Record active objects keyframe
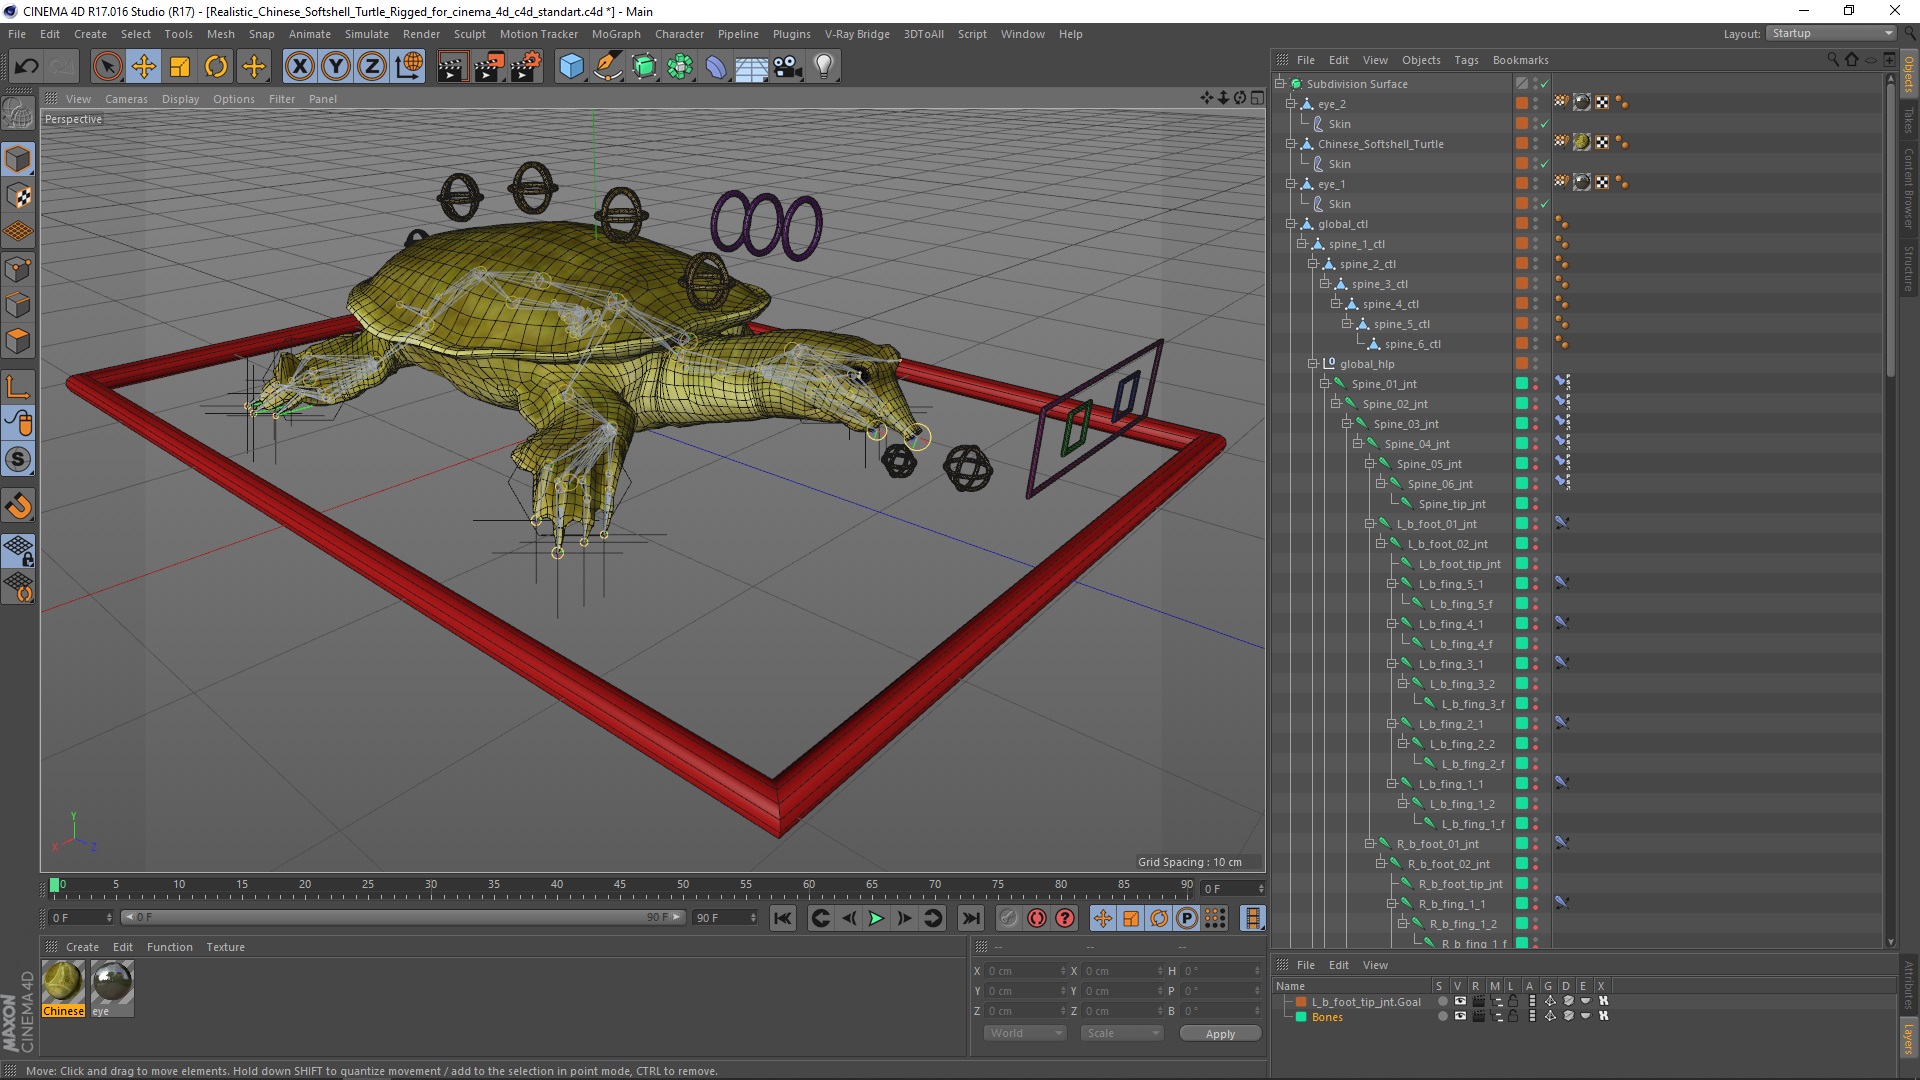Viewport: 1920px width, 1080px height. [x=1009, y=918]
